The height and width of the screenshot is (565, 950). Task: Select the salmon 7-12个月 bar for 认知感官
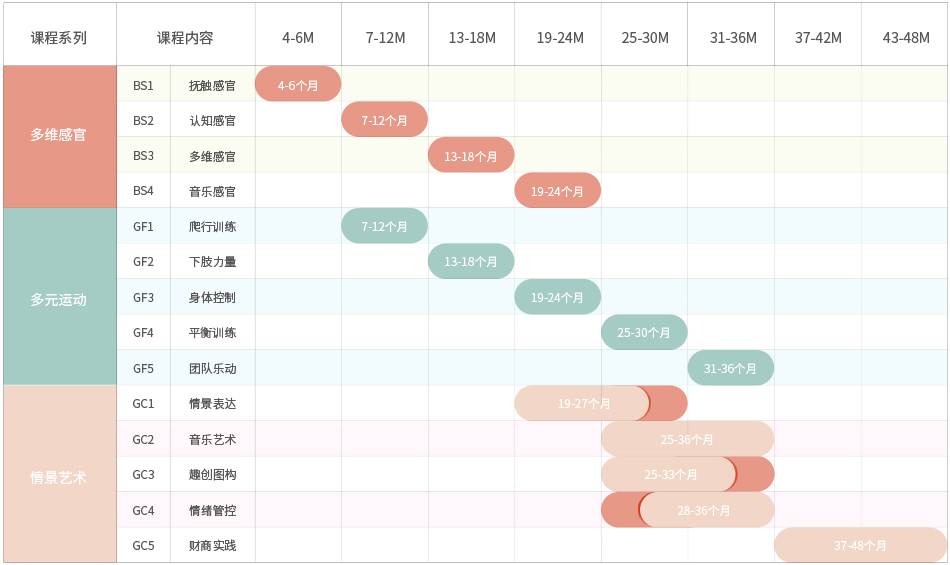click(384, 120)
